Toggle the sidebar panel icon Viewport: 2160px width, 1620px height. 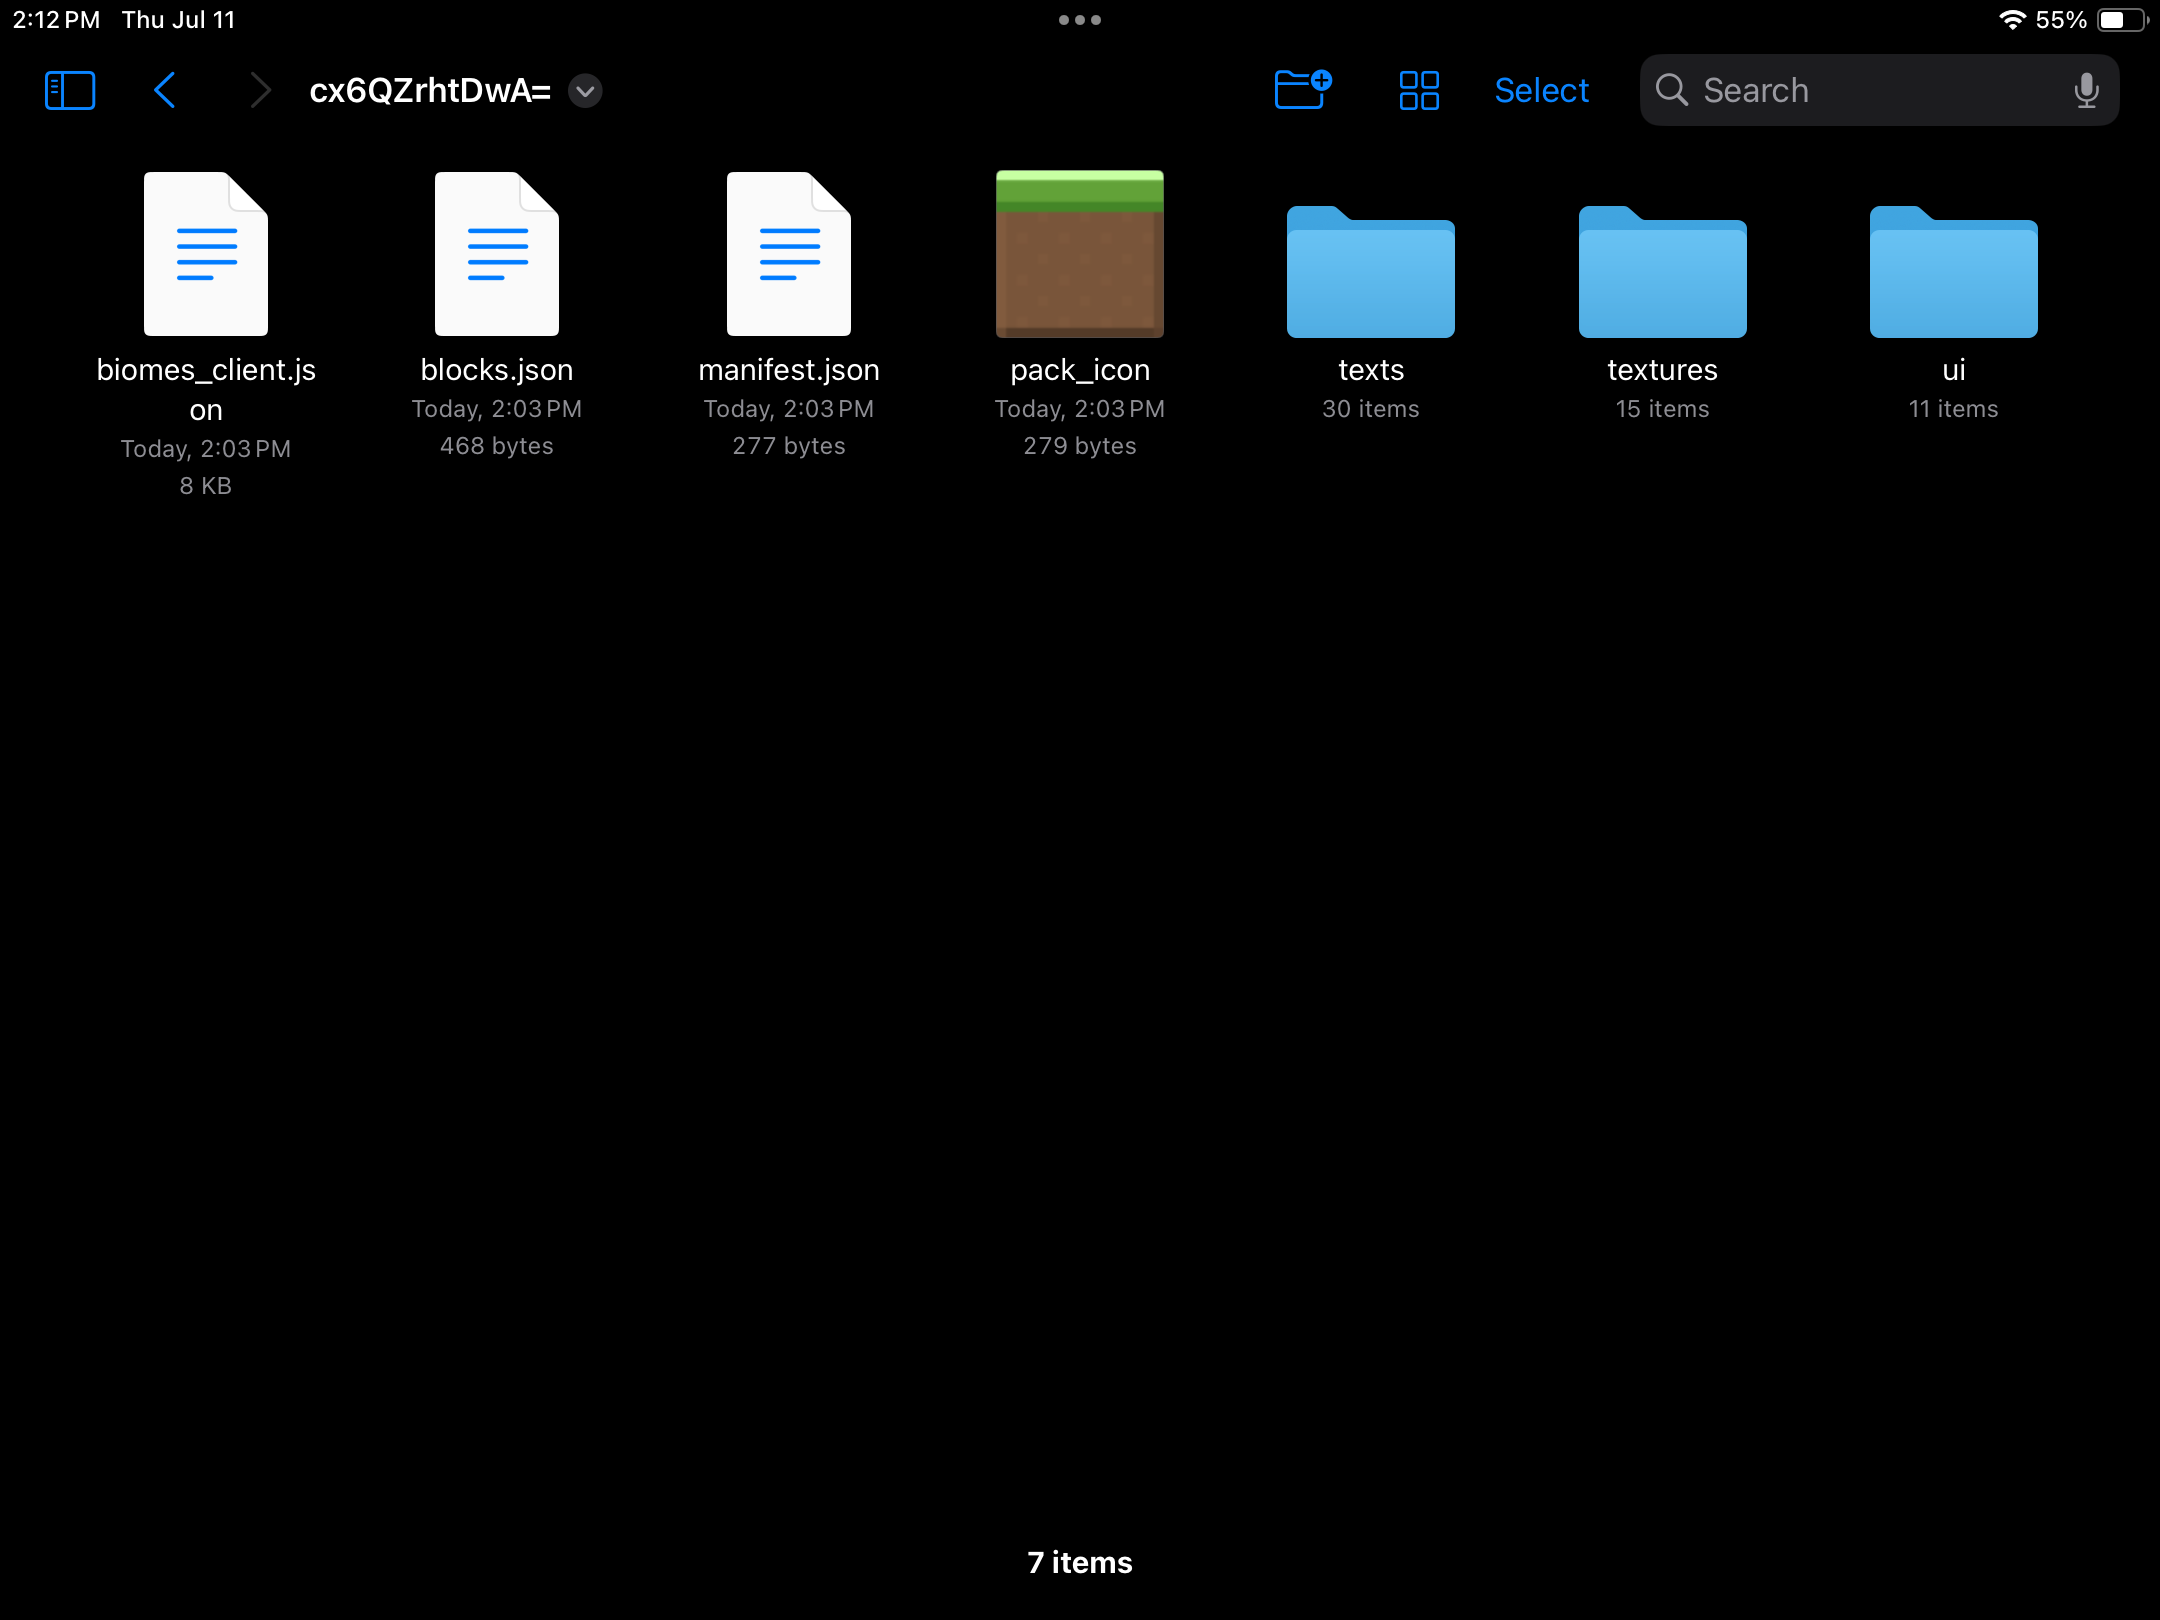70,90
